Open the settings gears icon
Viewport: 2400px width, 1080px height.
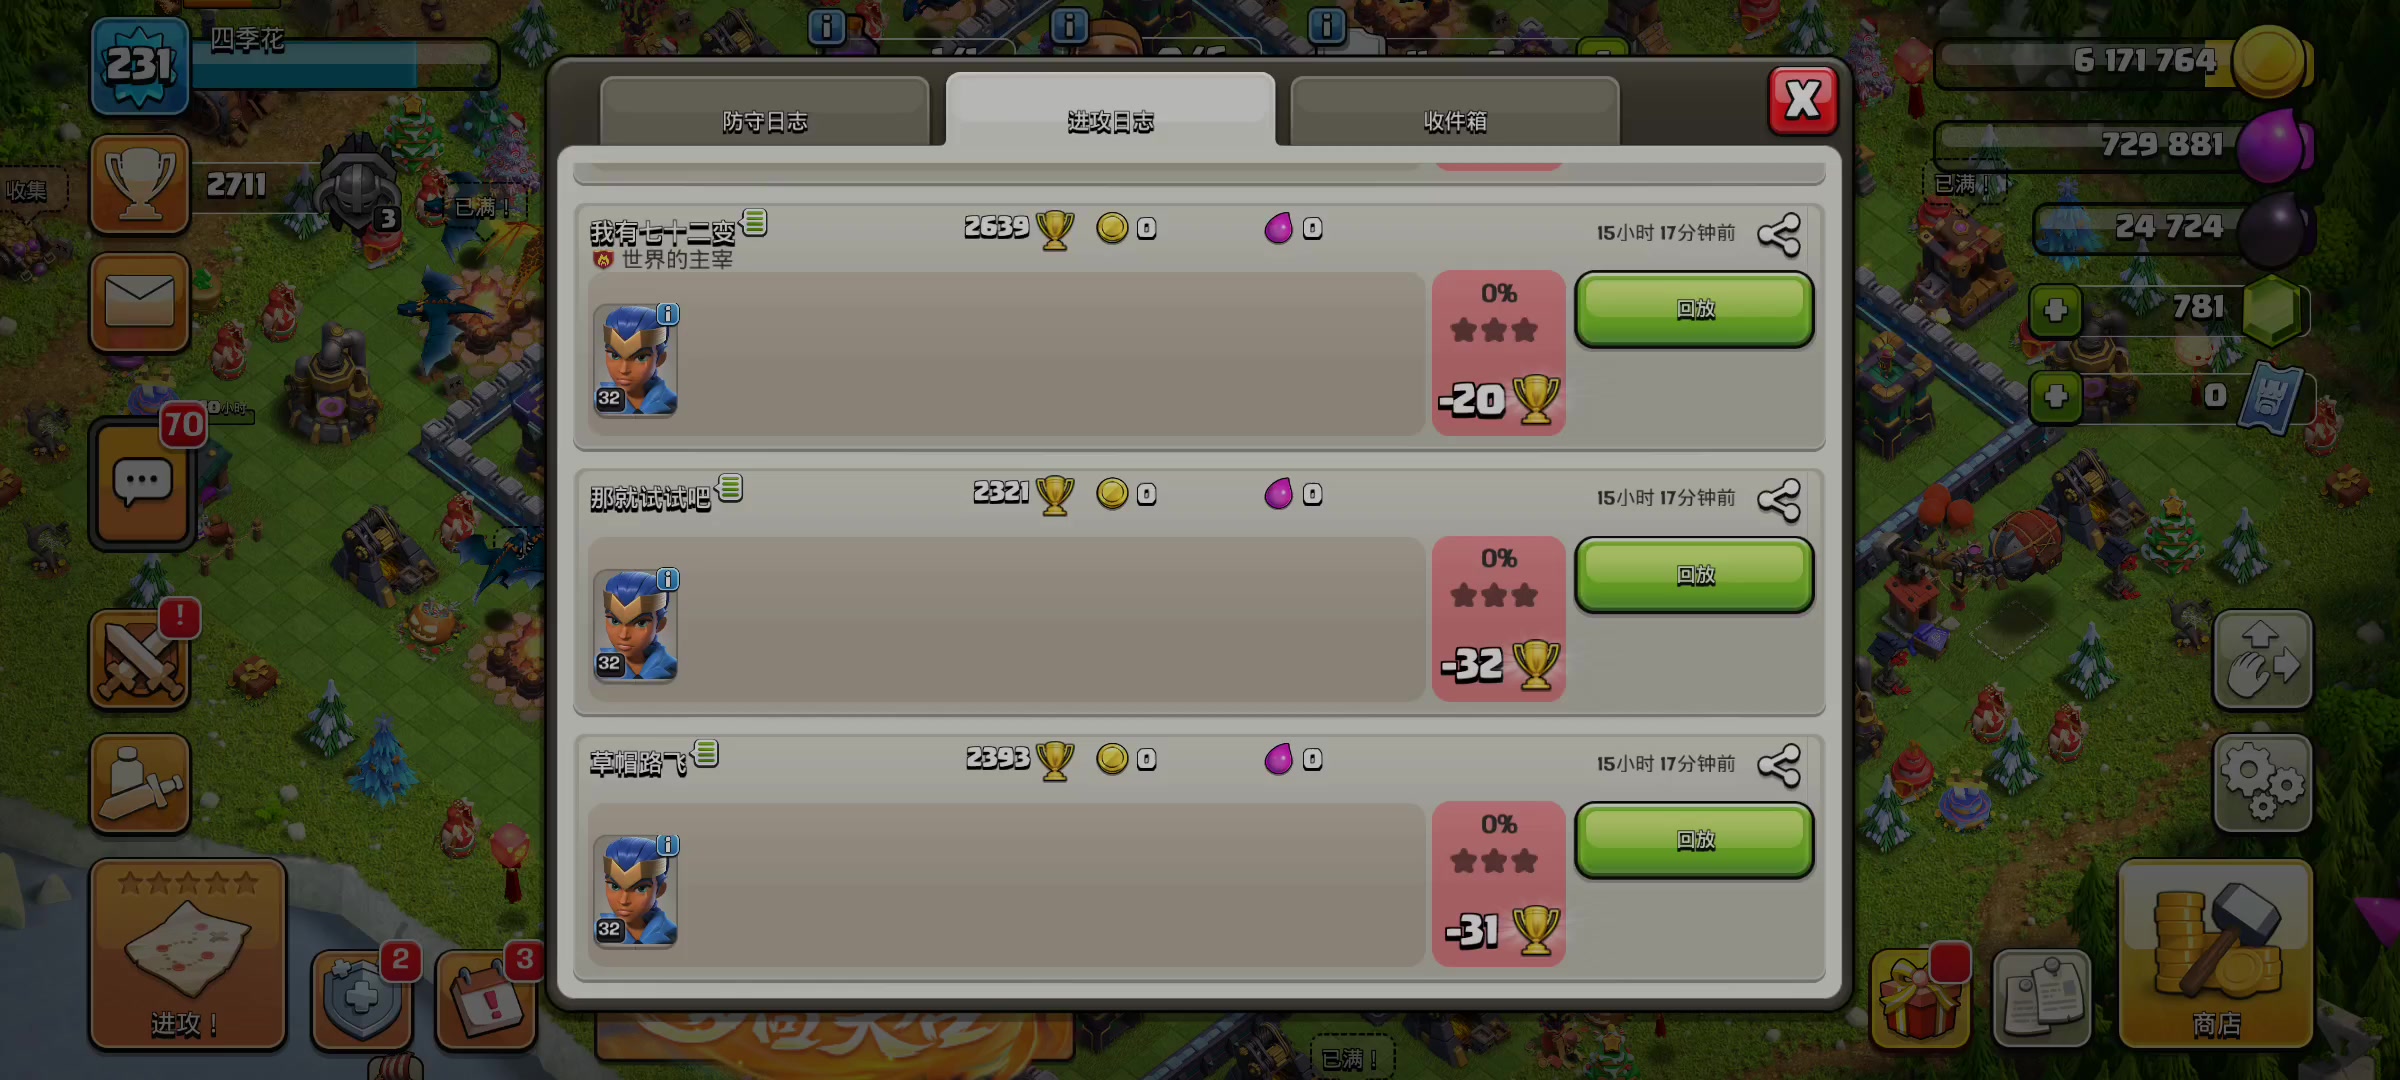[x=2262, y=785]
